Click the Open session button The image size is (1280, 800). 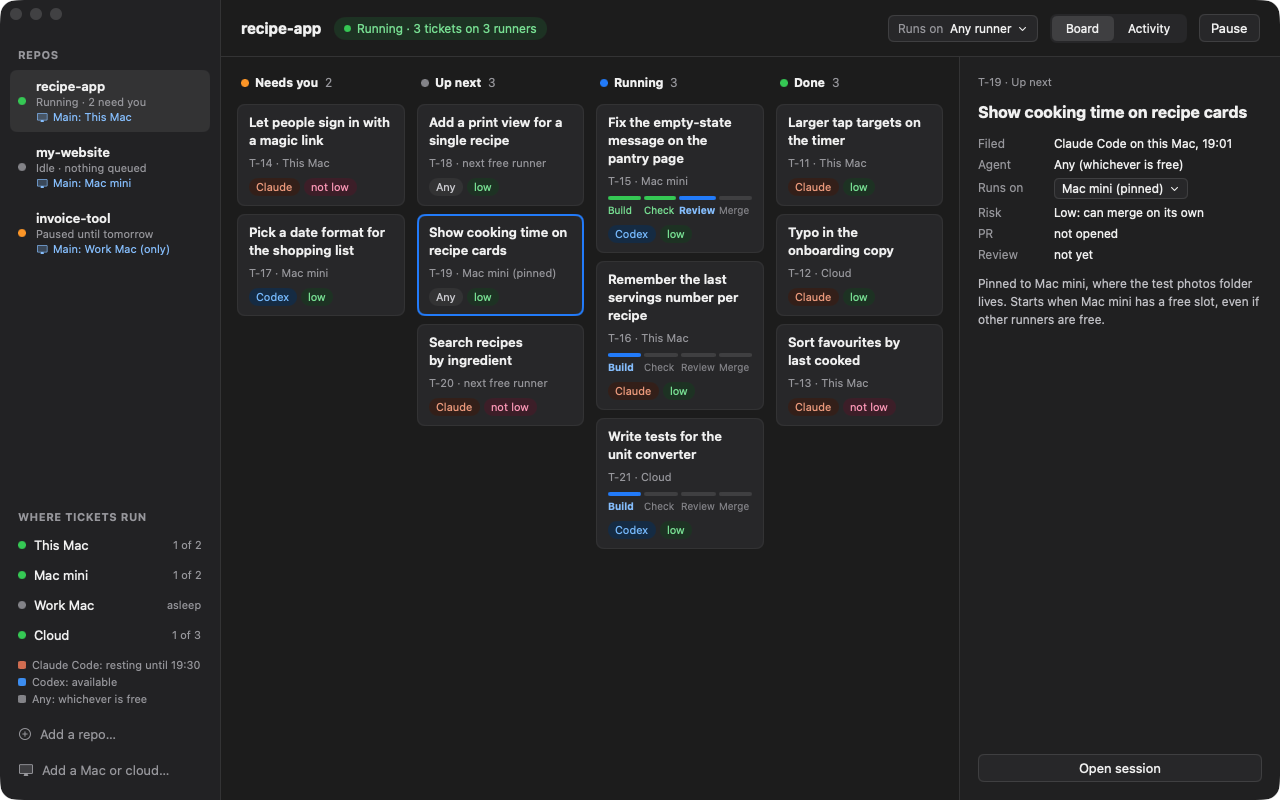click(1120, 768)
